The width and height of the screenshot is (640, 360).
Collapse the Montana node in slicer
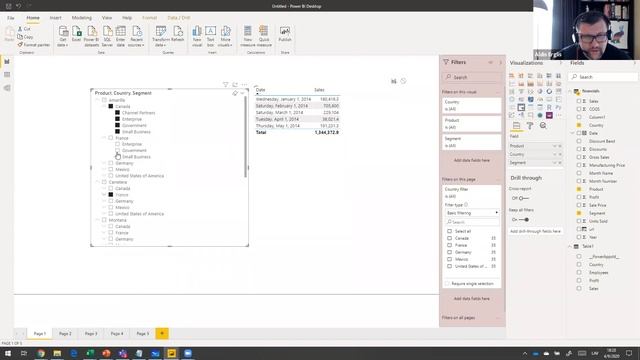[x=98, y=220]
